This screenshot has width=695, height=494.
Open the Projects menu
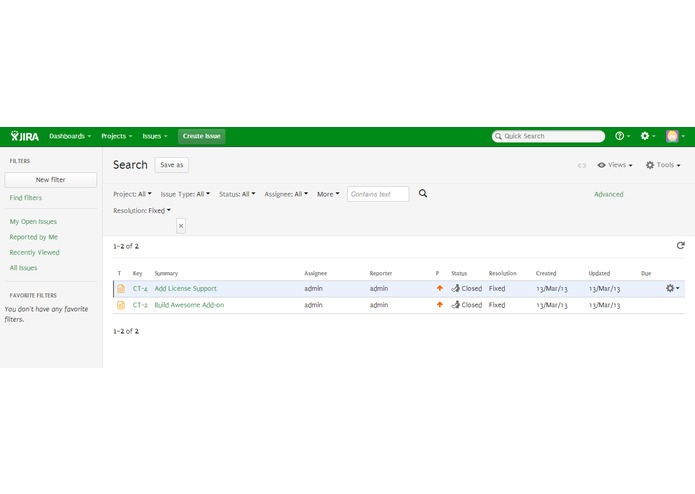117,136
